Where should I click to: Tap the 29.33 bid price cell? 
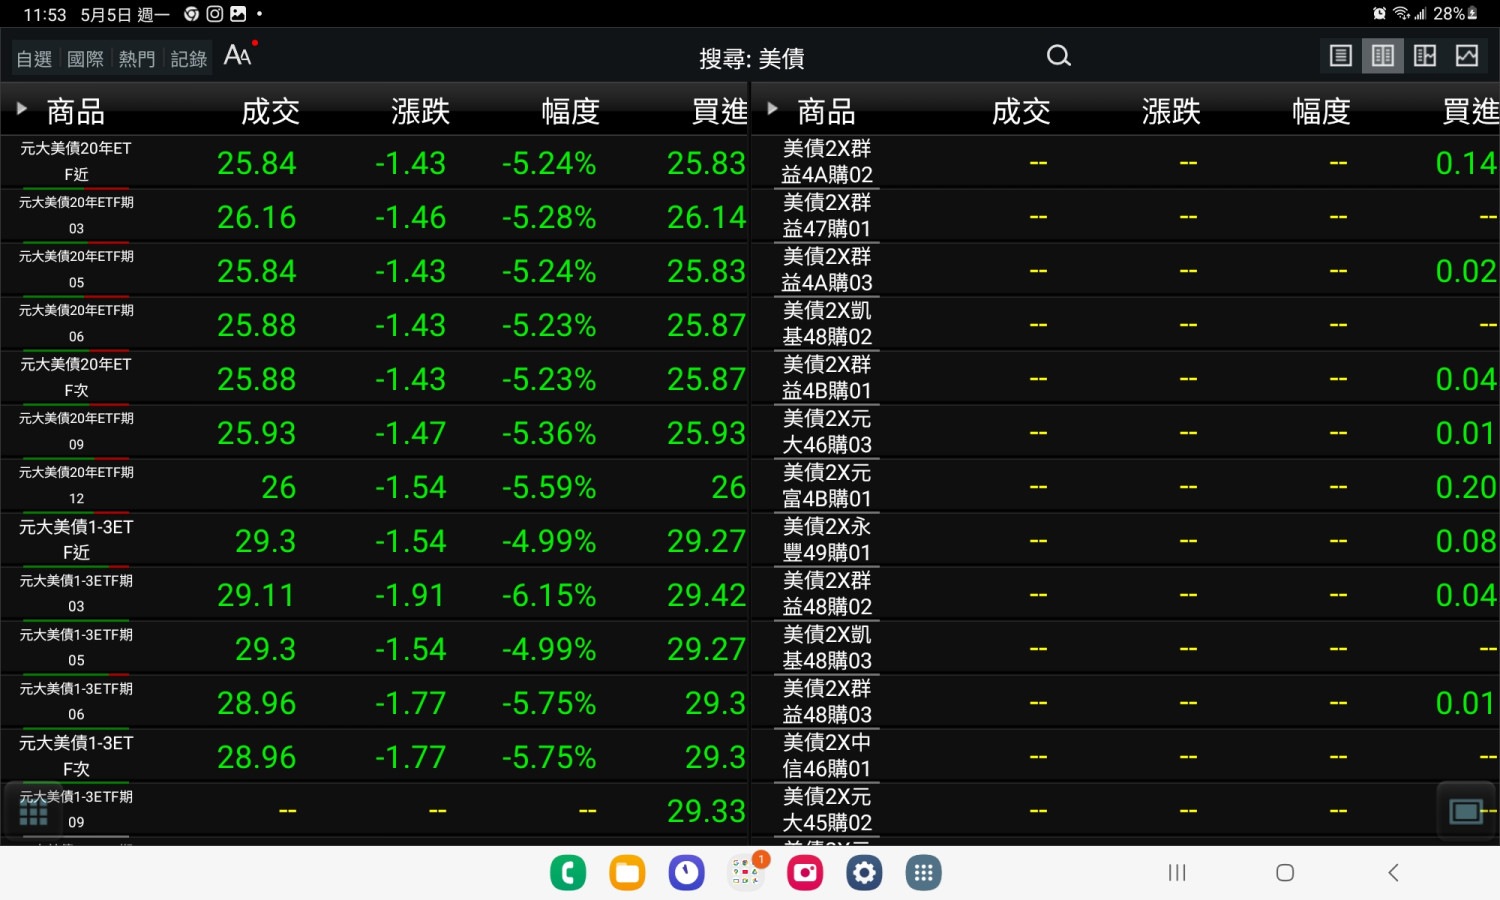pos(707,811)
